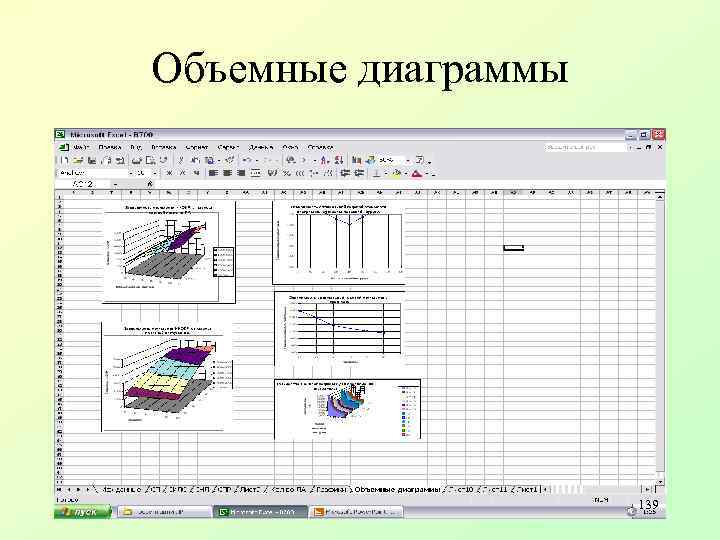The width and height of the screenshot is (720, 540).
Task: Open the Name Box dropdown arrow
Action: (x=115, y=184)
